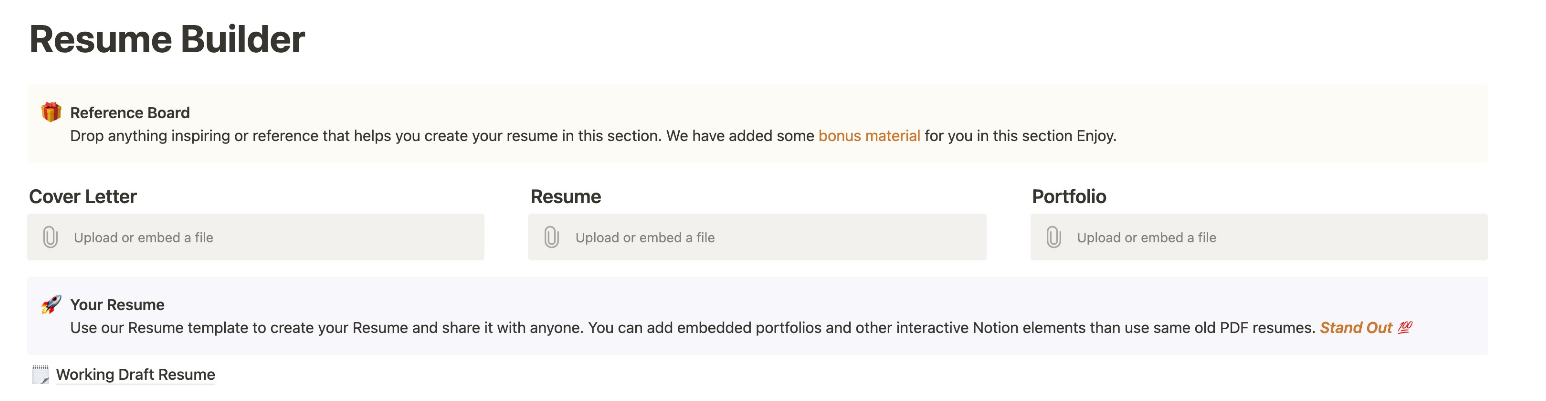Click the notepad icon beside Working Draft Resume
Viewport: 1546px width, 401px height.
[x=41, y=375]
